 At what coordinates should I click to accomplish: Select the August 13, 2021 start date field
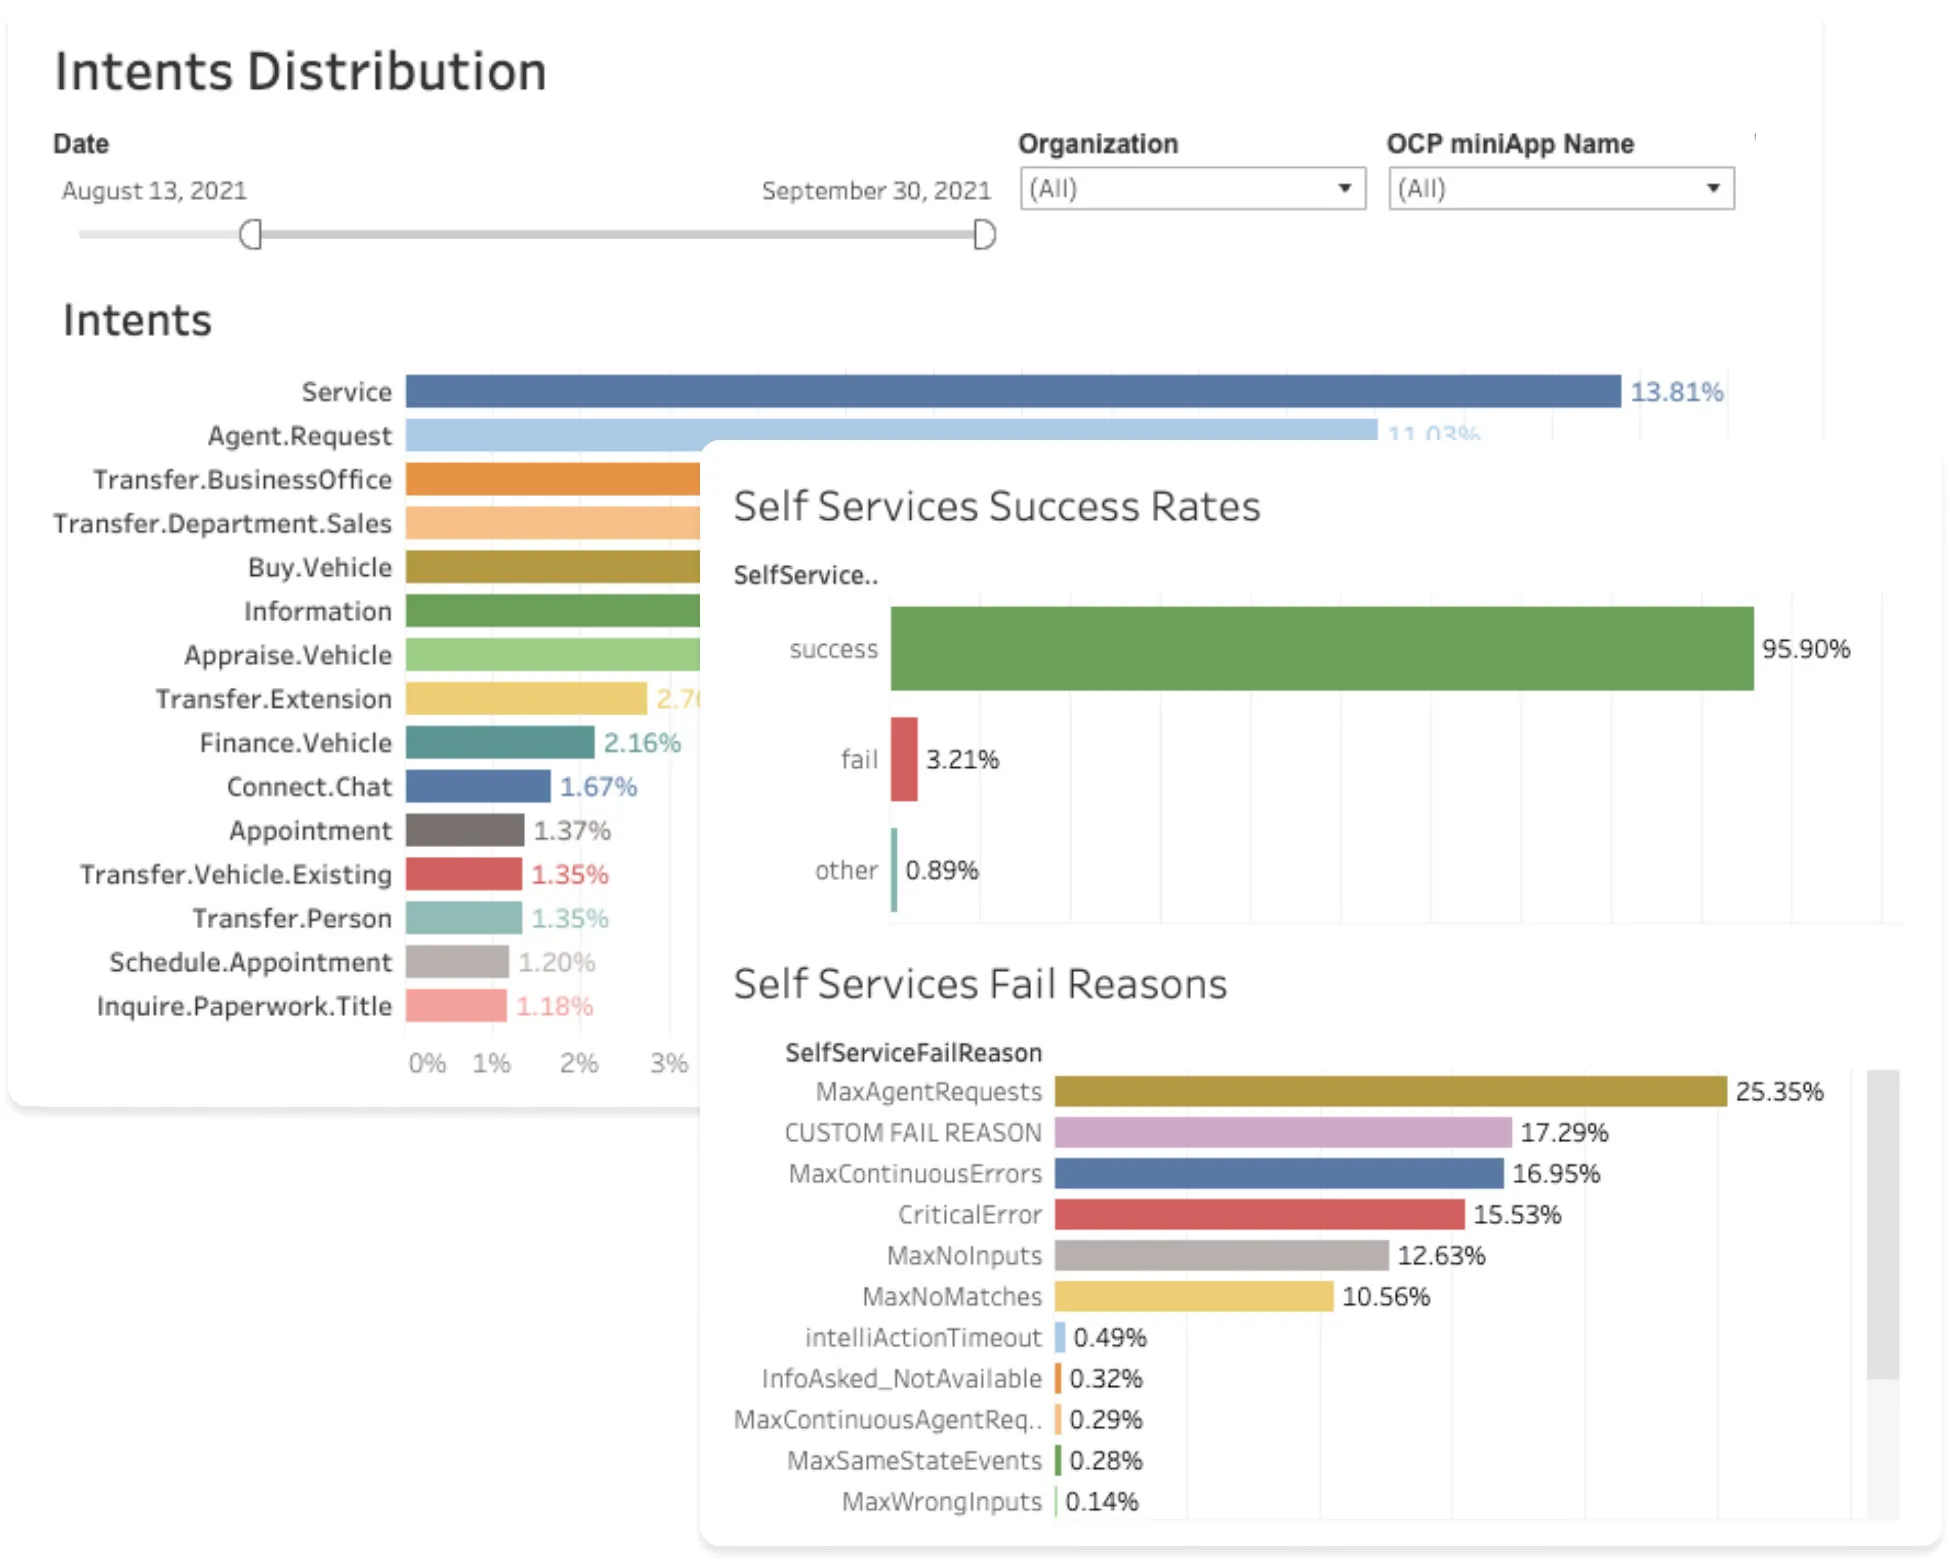(154, 191)
